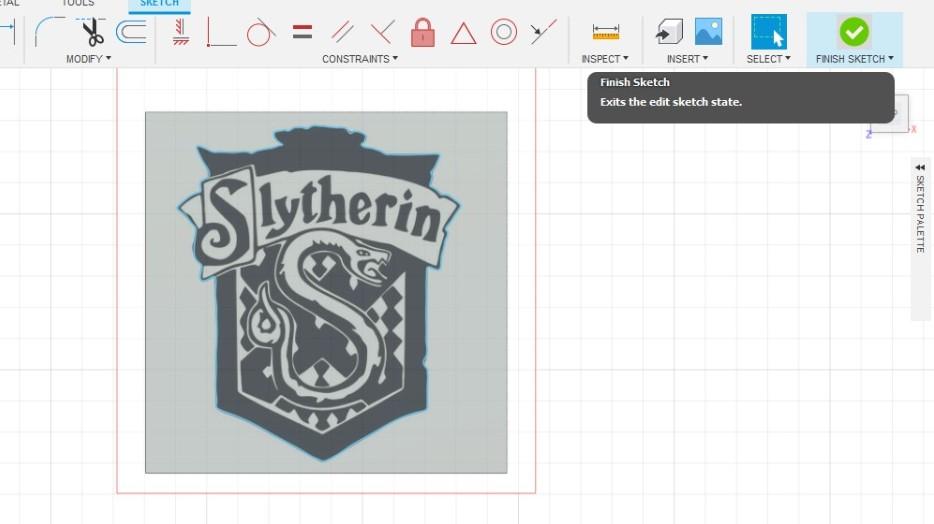Choose the Parallel constraint

(343, 32)
